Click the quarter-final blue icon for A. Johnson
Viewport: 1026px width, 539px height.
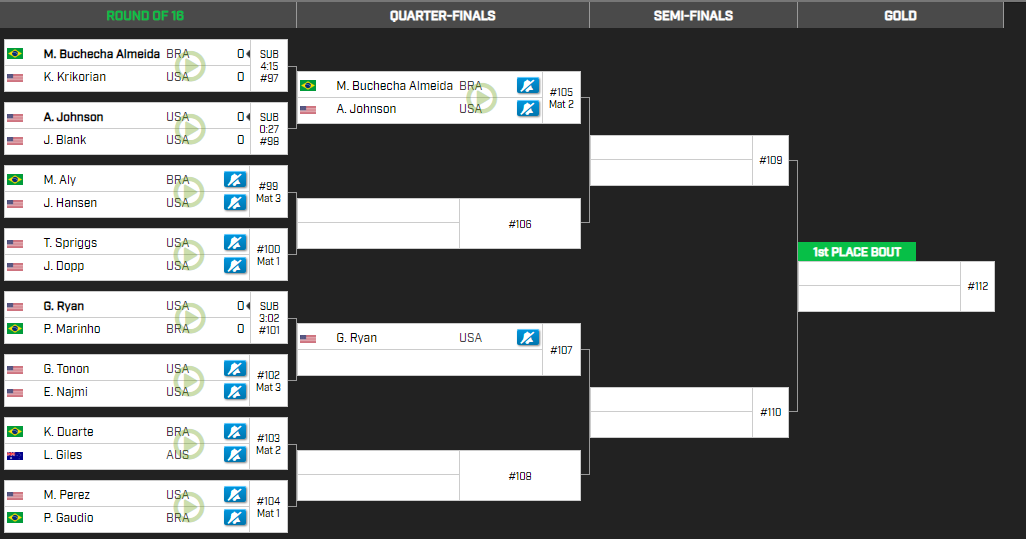528,109
